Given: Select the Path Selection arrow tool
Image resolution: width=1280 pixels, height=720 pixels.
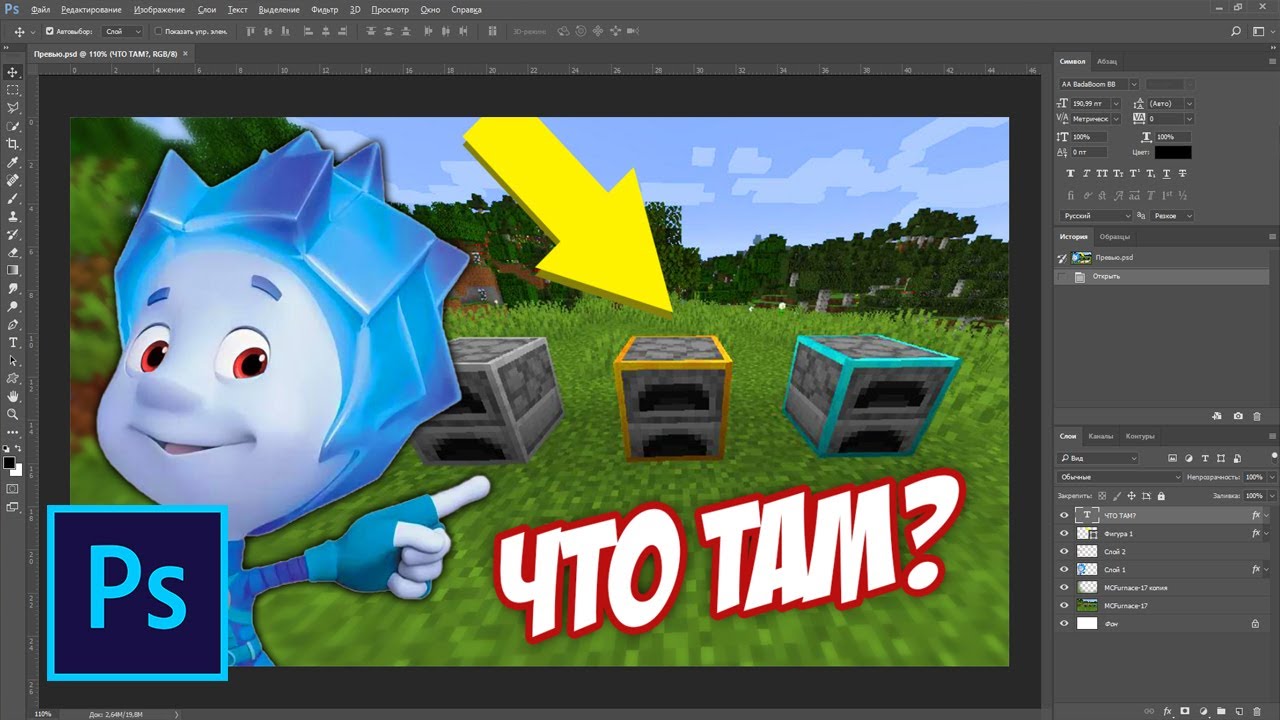Looking at the screenshot, I should click(13, 360).
